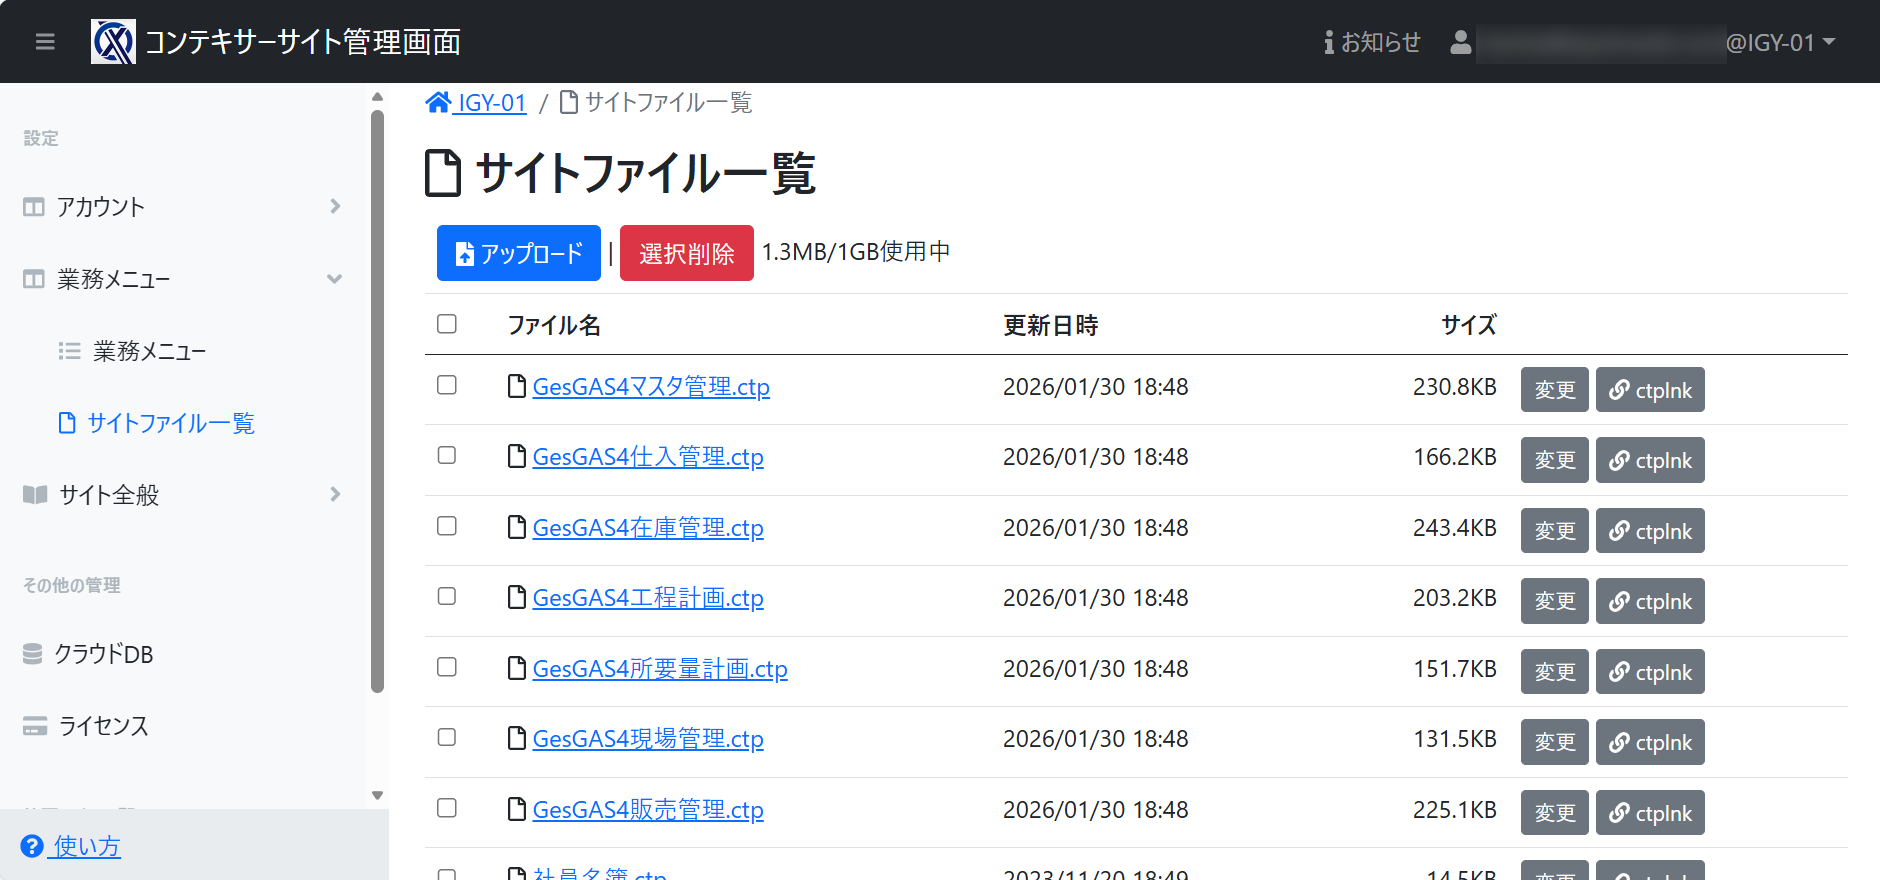Open サイトファイル一覧 in the sidebar
Image resolution: width=1880 pixels, height=880 pixels.
click(x=170, y=423)
